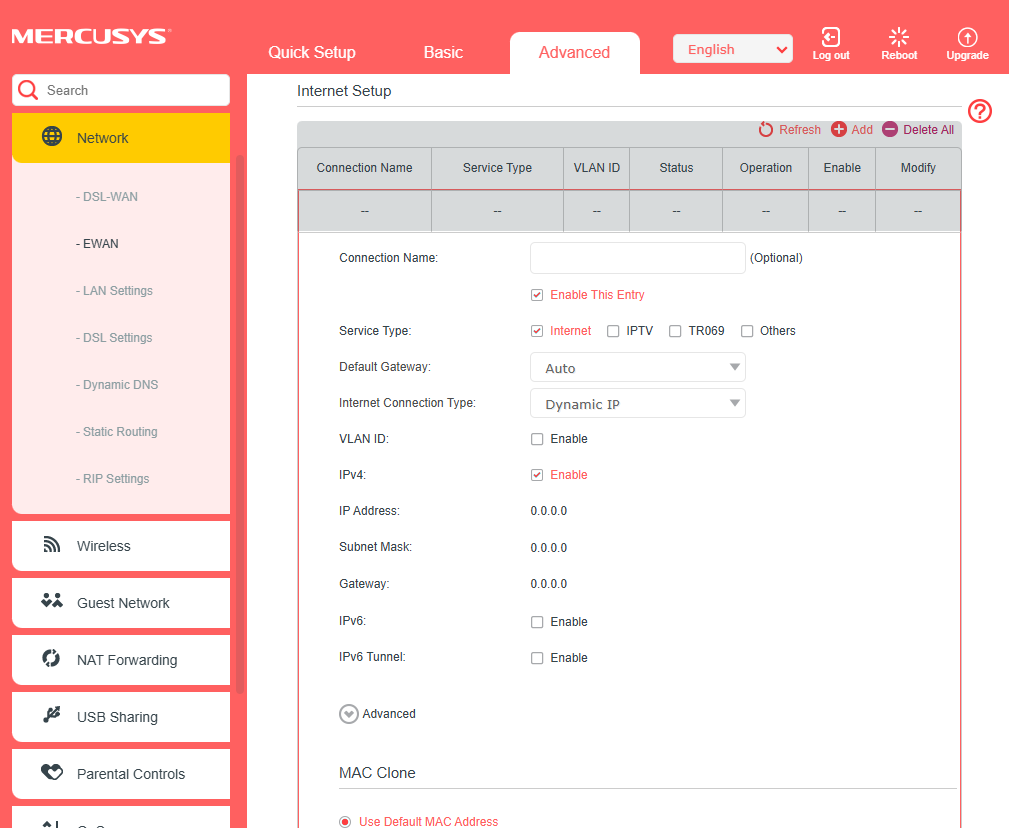Image resolution: width=1009 pixels, height=828 pixels.
Task: Open the Default Gateway dropdown
Action: point(637,367)
